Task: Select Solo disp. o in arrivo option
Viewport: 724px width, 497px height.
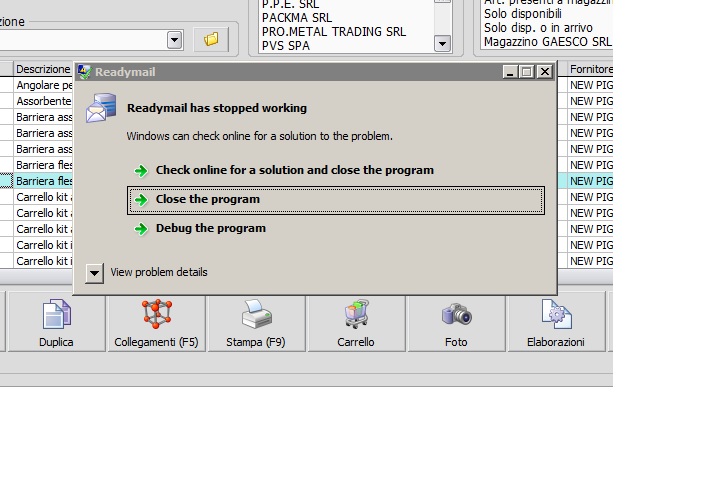Action: pos(538,28)
